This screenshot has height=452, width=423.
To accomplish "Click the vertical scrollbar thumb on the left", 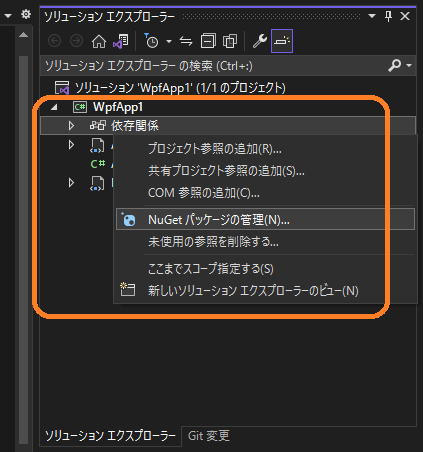I will [x=23, y=250].
